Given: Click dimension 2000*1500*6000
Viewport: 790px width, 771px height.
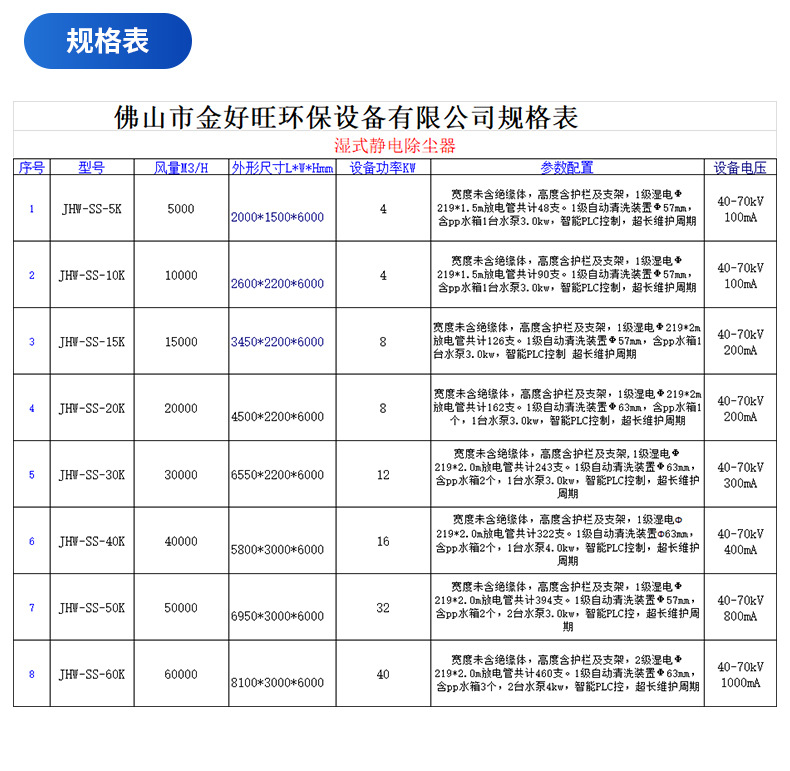Looking at the screenshot, I should (x=277, y=217).
